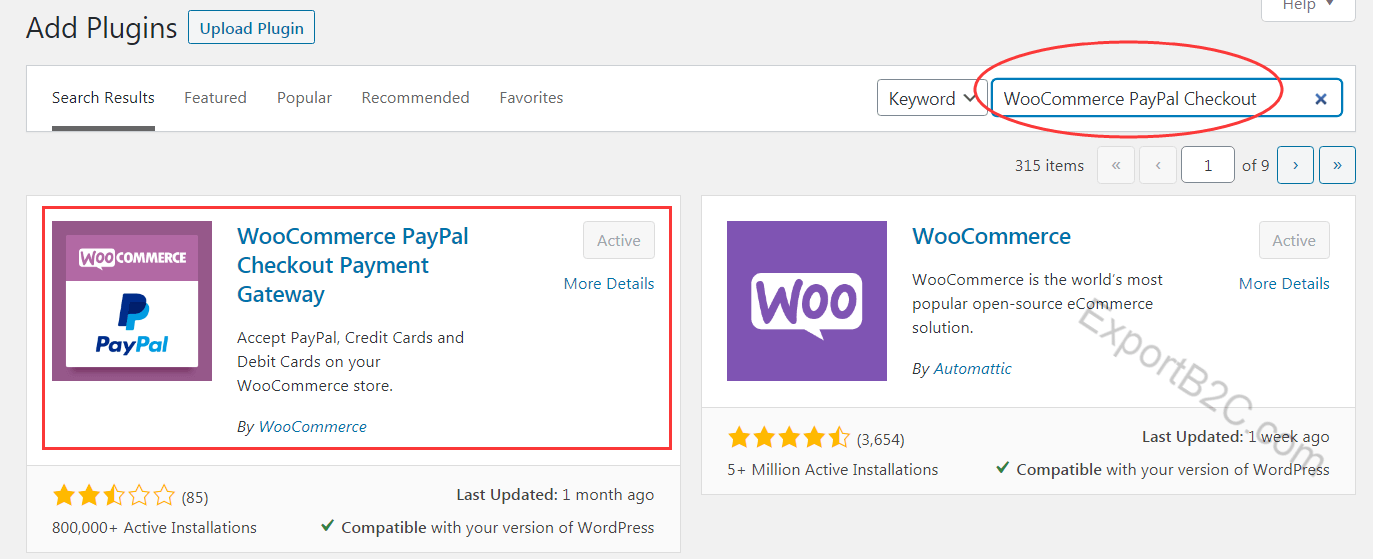1373x559 pixels.
Task: Click the current page number field
Action: point(1207,165)
